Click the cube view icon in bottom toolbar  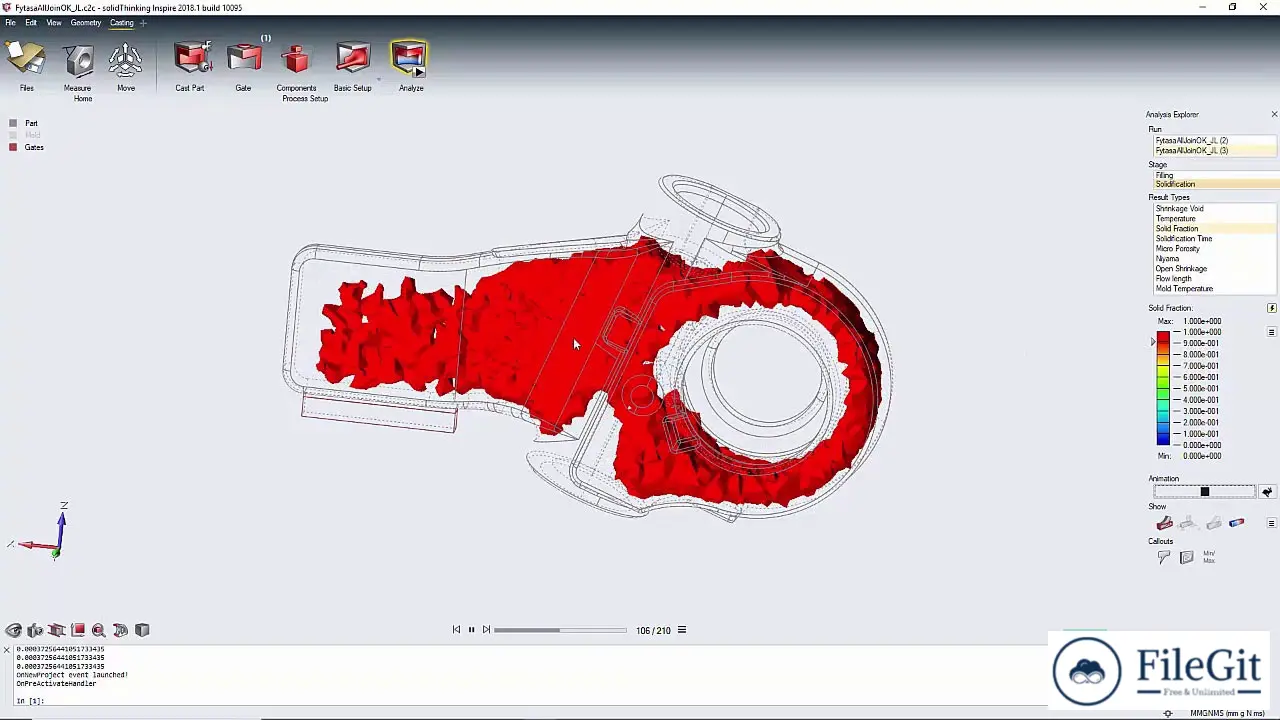(x=142, y=630)
